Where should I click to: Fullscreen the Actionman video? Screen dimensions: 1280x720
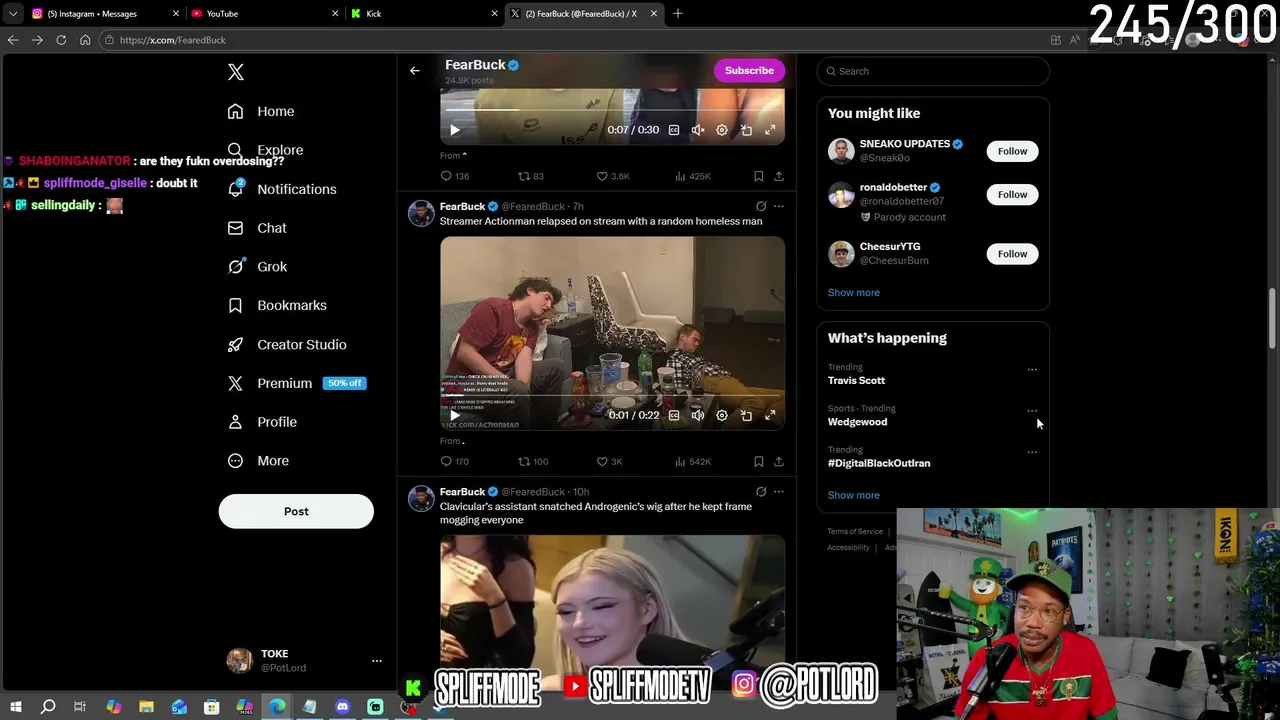tap(770, 415)
